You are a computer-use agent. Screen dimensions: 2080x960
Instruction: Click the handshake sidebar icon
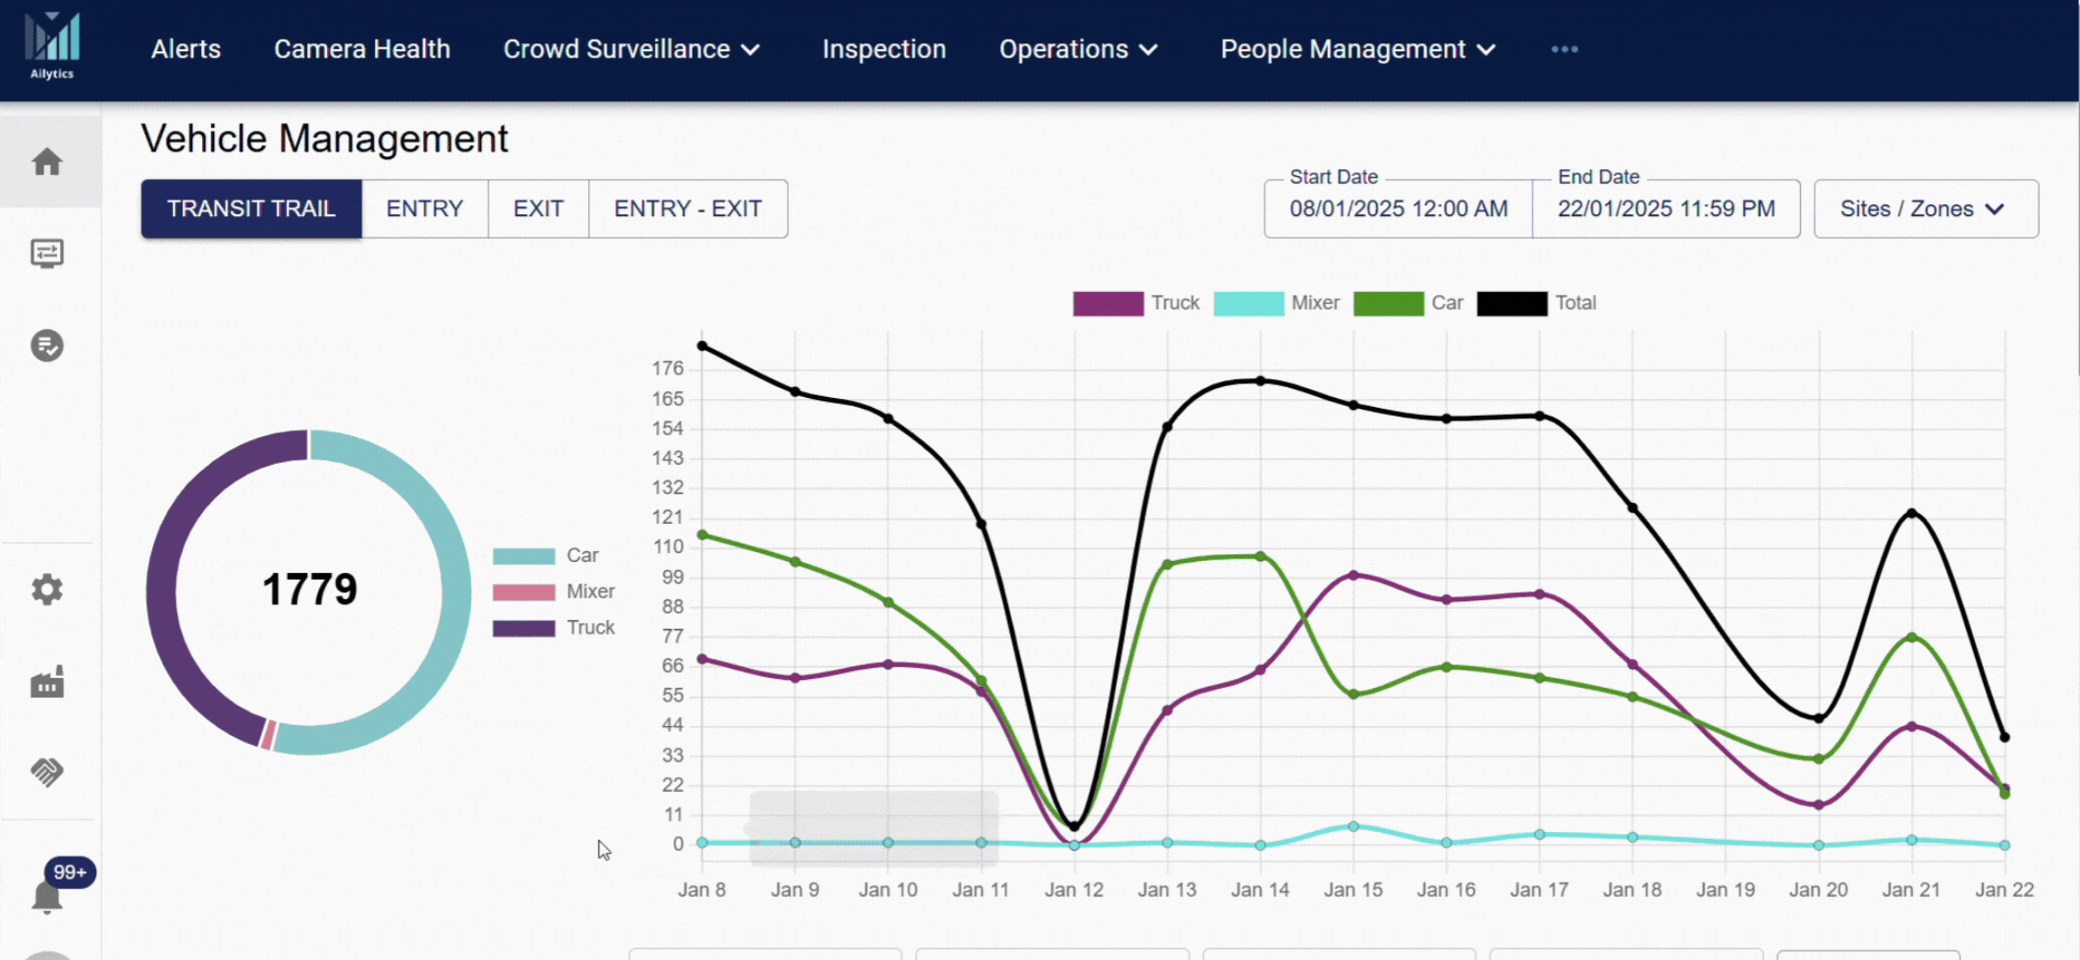pyautogui.click(x=47, y=772)
